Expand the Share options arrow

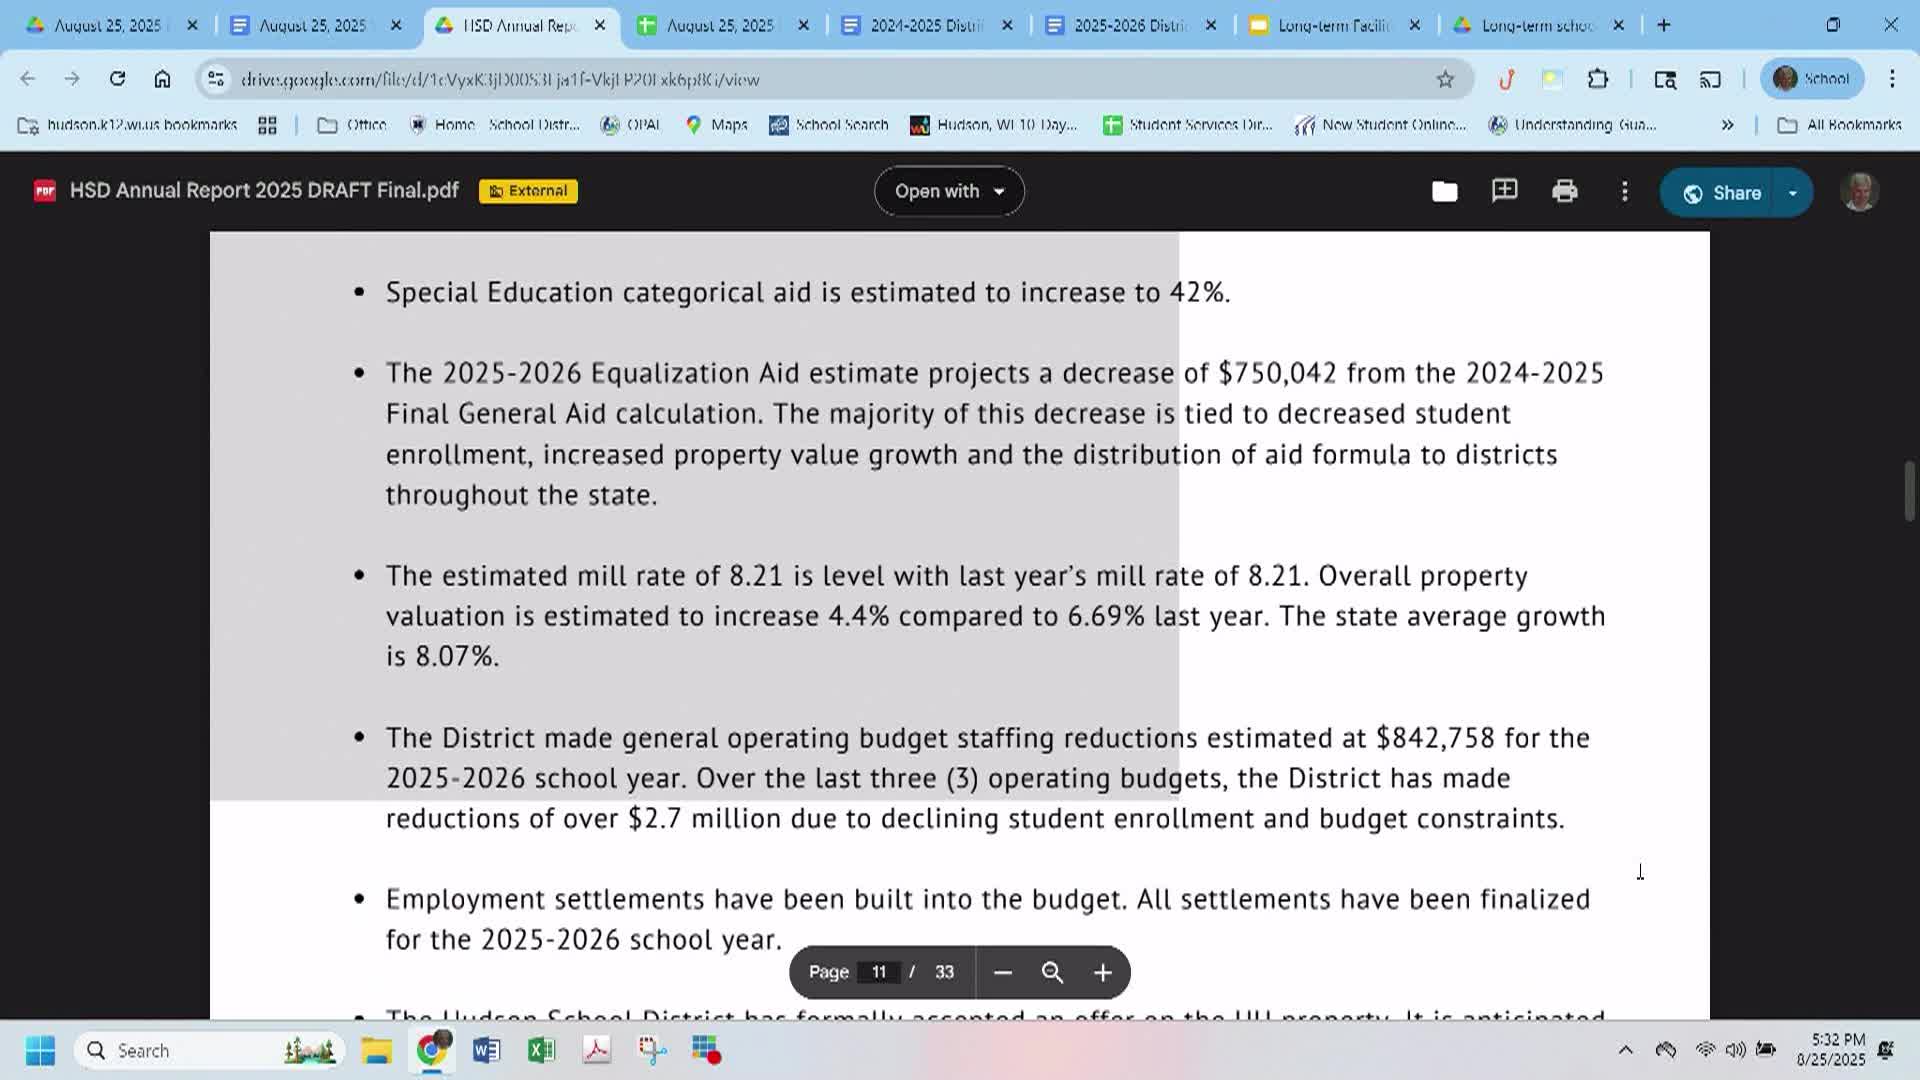click(1792, 193)
